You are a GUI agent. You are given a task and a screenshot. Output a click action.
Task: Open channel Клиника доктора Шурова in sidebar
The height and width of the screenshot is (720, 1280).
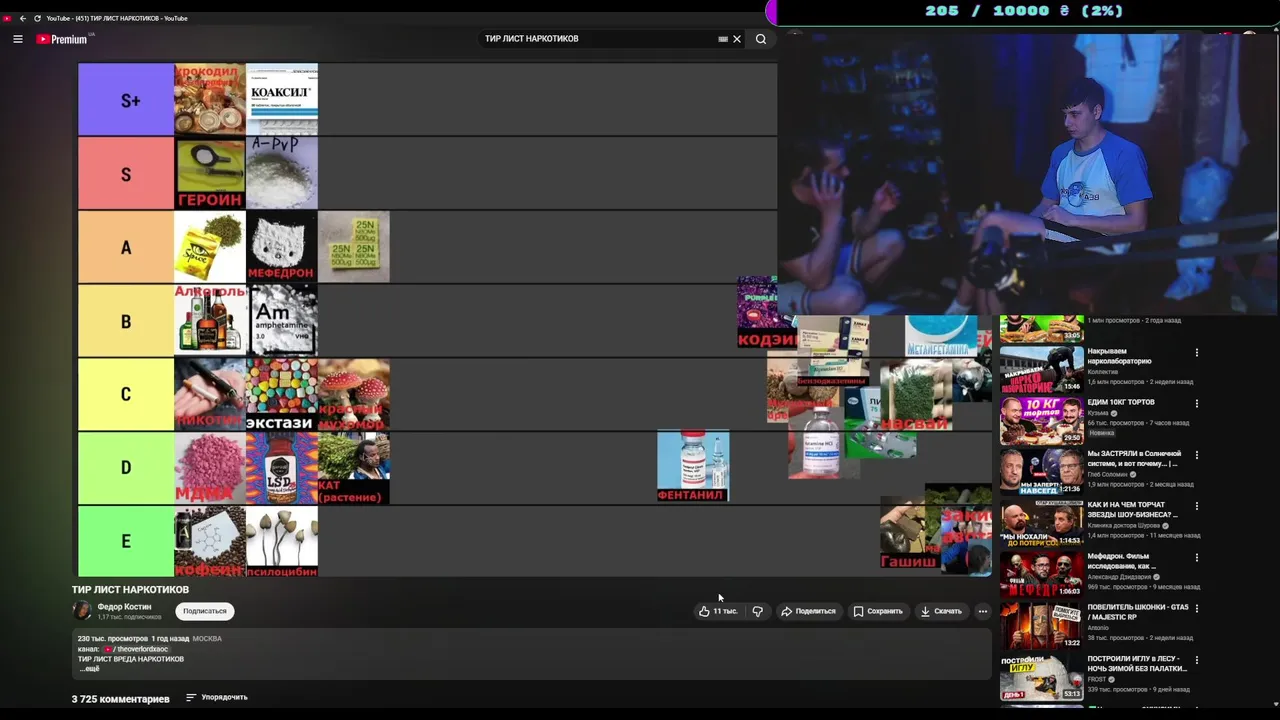tap(1125, 526)
